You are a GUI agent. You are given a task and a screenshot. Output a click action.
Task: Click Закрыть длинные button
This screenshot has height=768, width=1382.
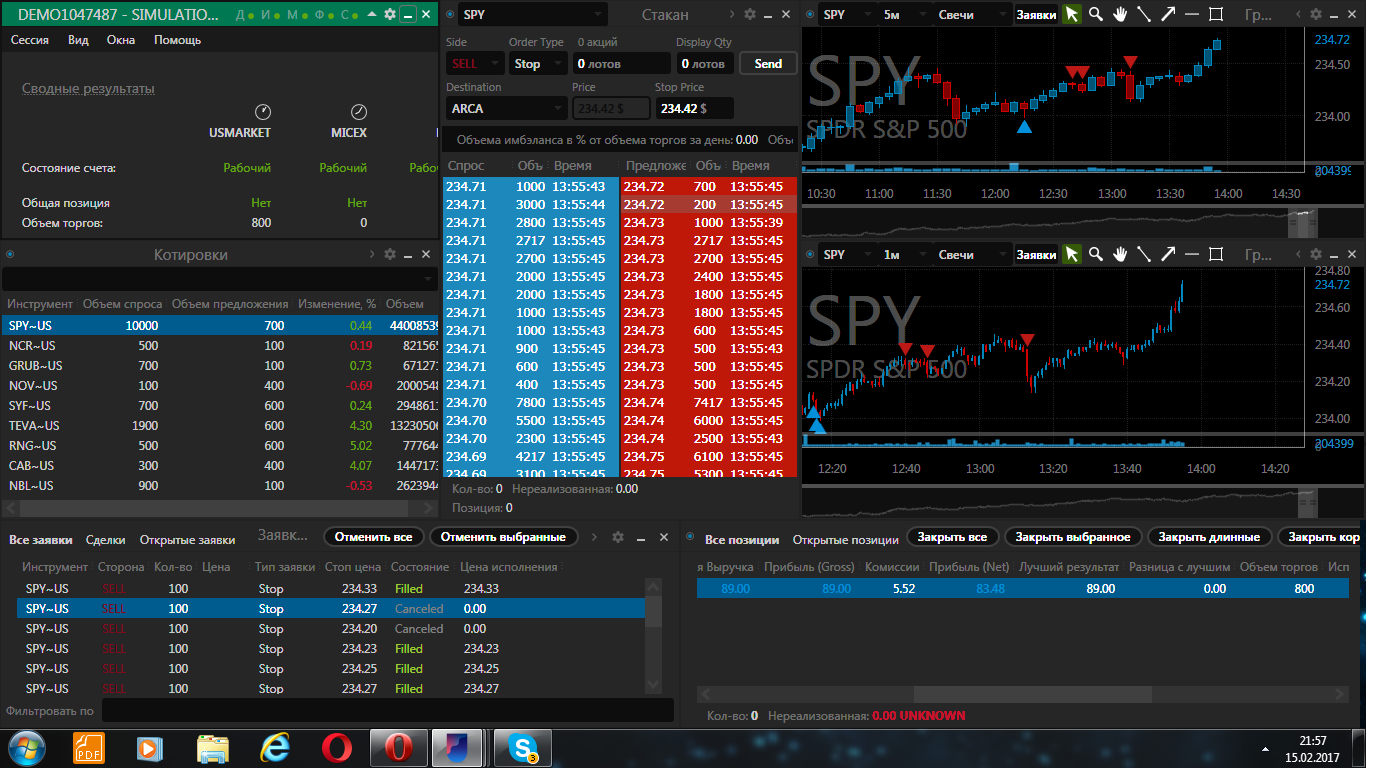coord(1209,537)
